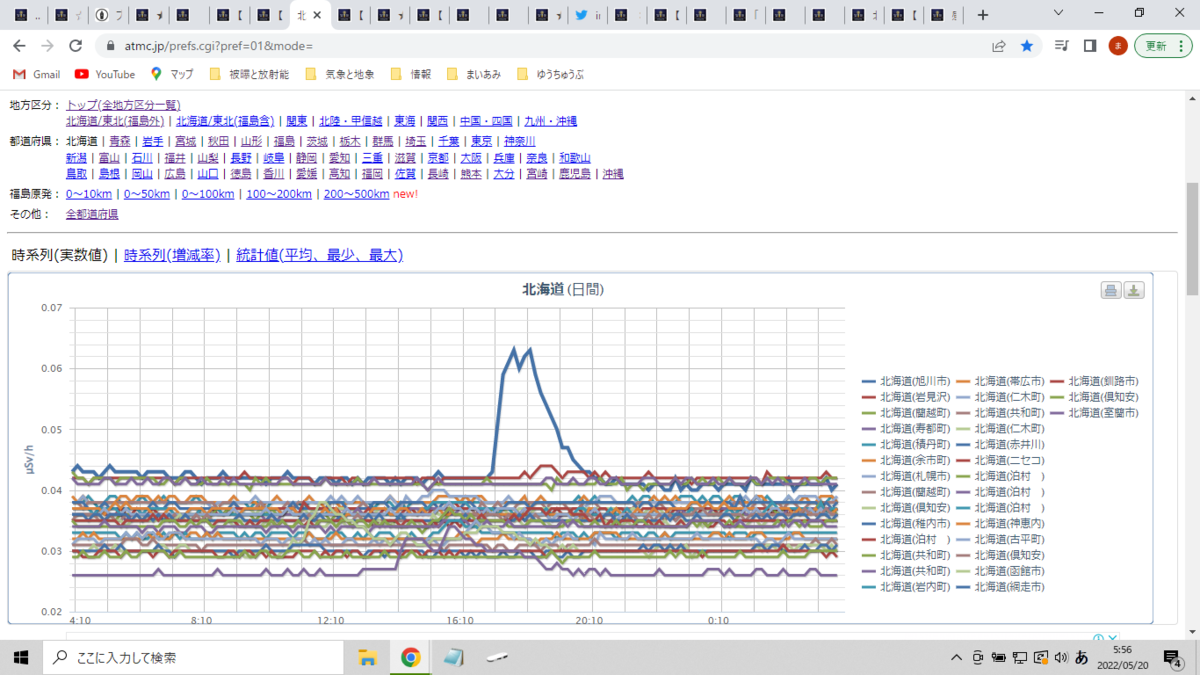This screenshot has height=675, width=1200.
Task: Open the 被曝と放射能 bookmark folder
Action: click(x=249, y=74)
